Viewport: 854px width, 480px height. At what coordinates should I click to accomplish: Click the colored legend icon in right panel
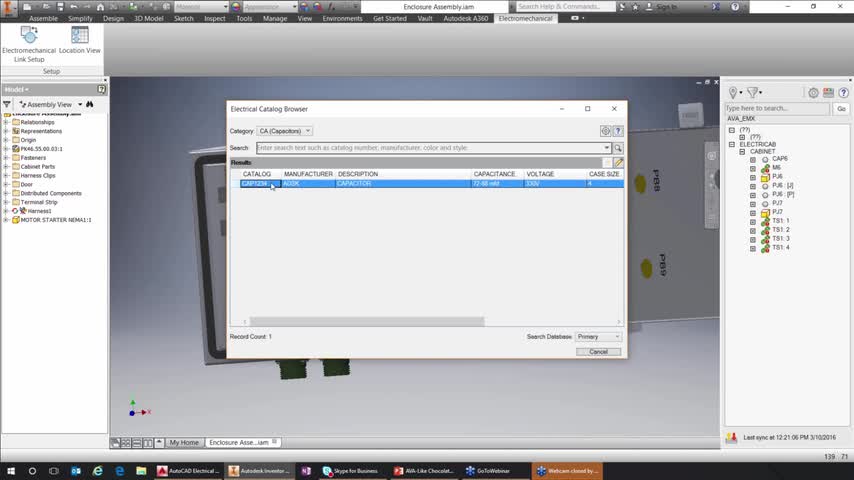(828, 93)
